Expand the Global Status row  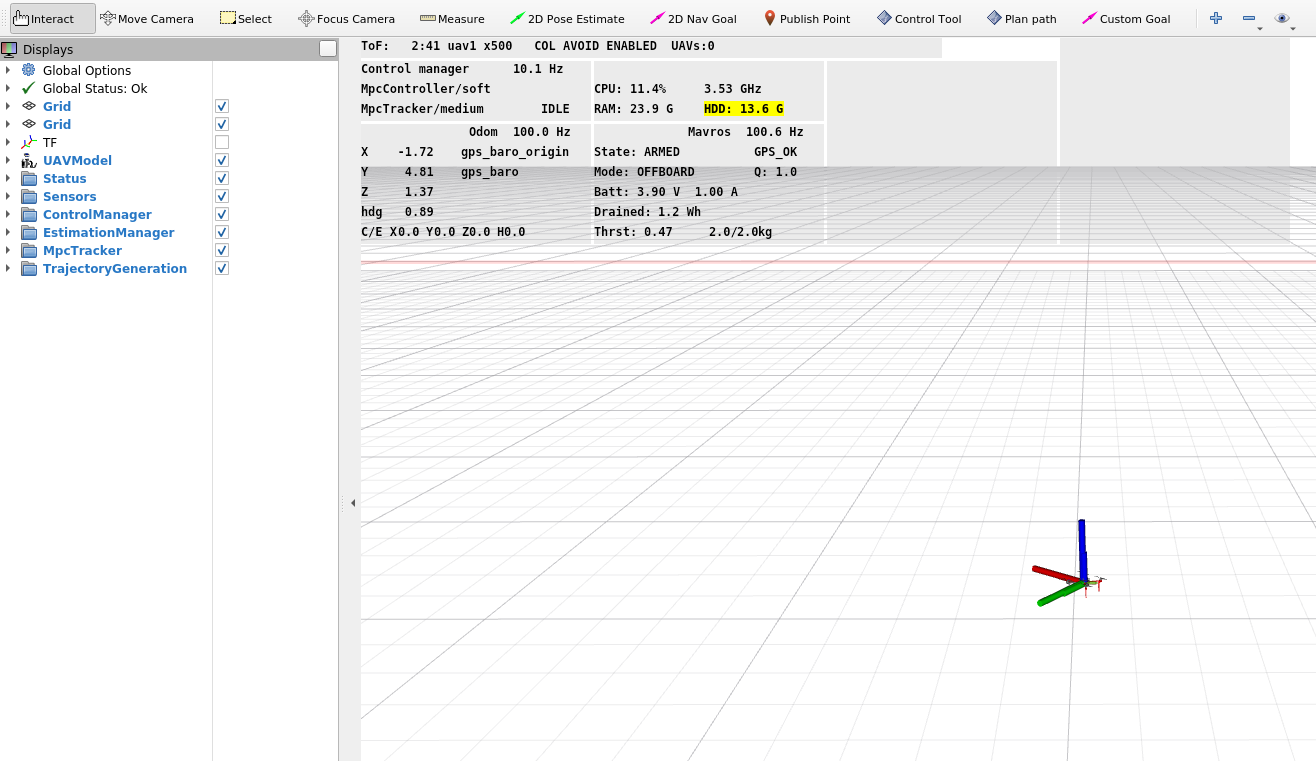click(8, 88)
